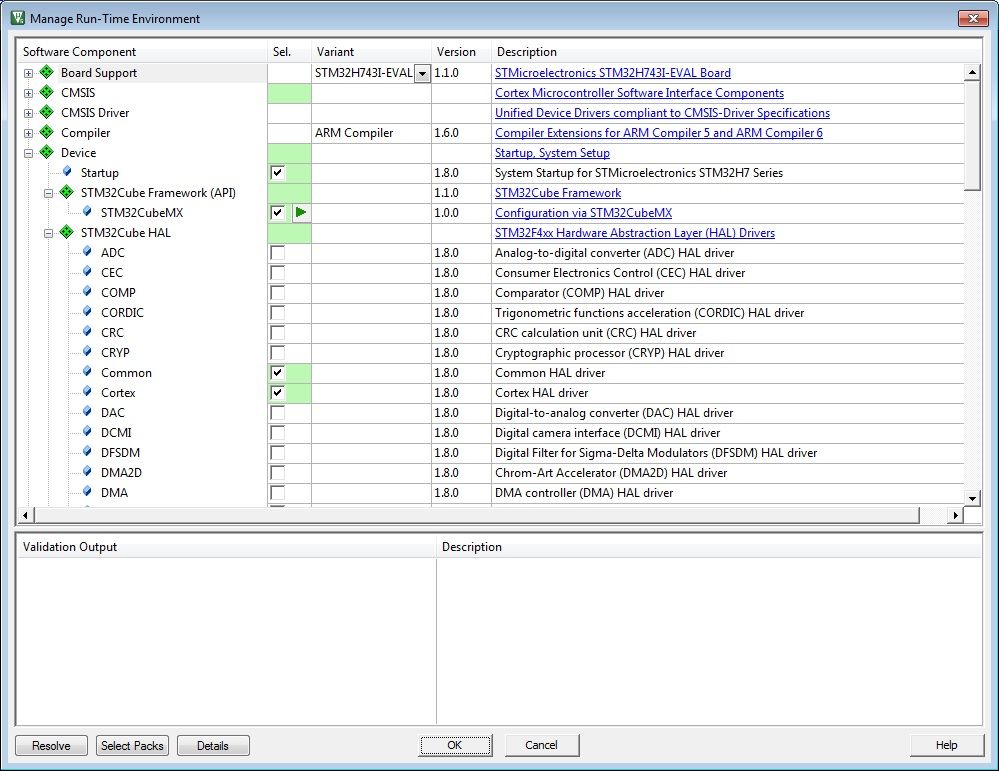999x771 pixels.
Task: Click the Help button
Action: pos(946,745)
